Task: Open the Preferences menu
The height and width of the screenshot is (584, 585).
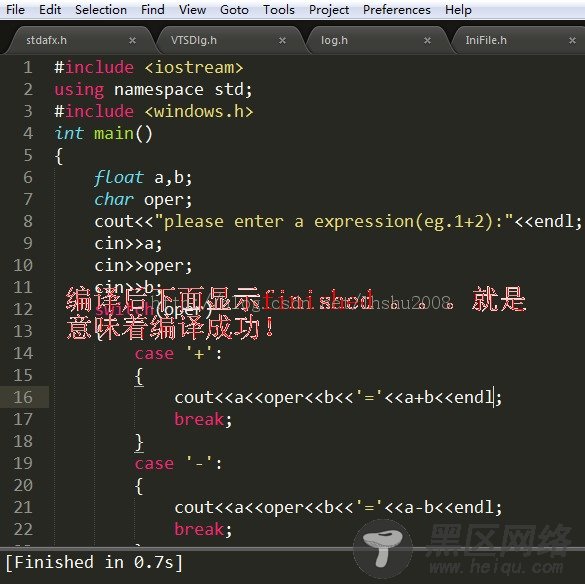Action: 397,9
